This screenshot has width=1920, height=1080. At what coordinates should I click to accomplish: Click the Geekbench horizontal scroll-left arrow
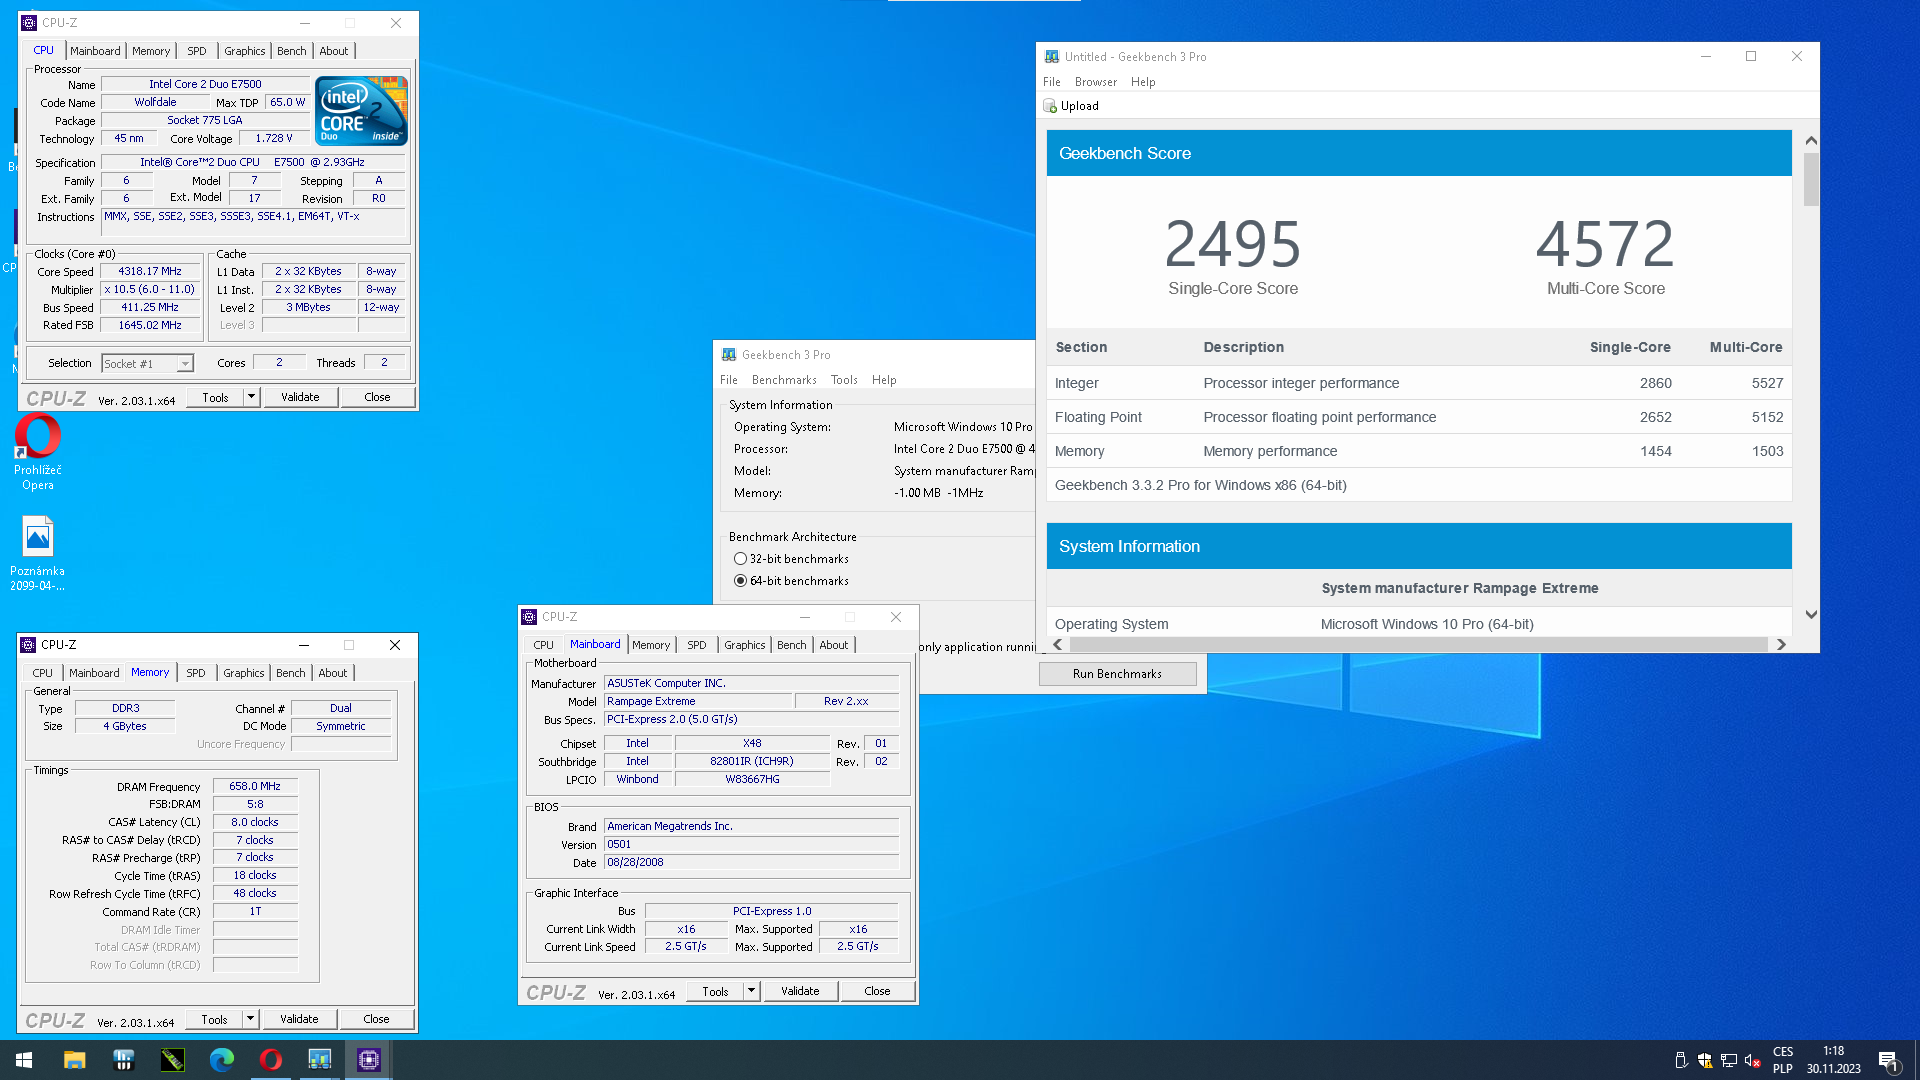point(1058,645)
